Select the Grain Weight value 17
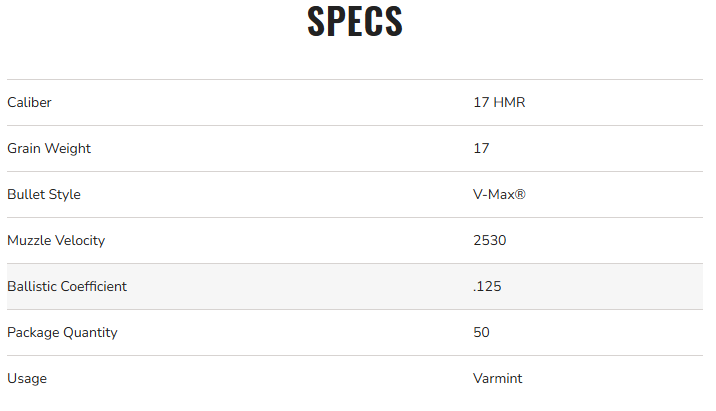 pos(481,148)
